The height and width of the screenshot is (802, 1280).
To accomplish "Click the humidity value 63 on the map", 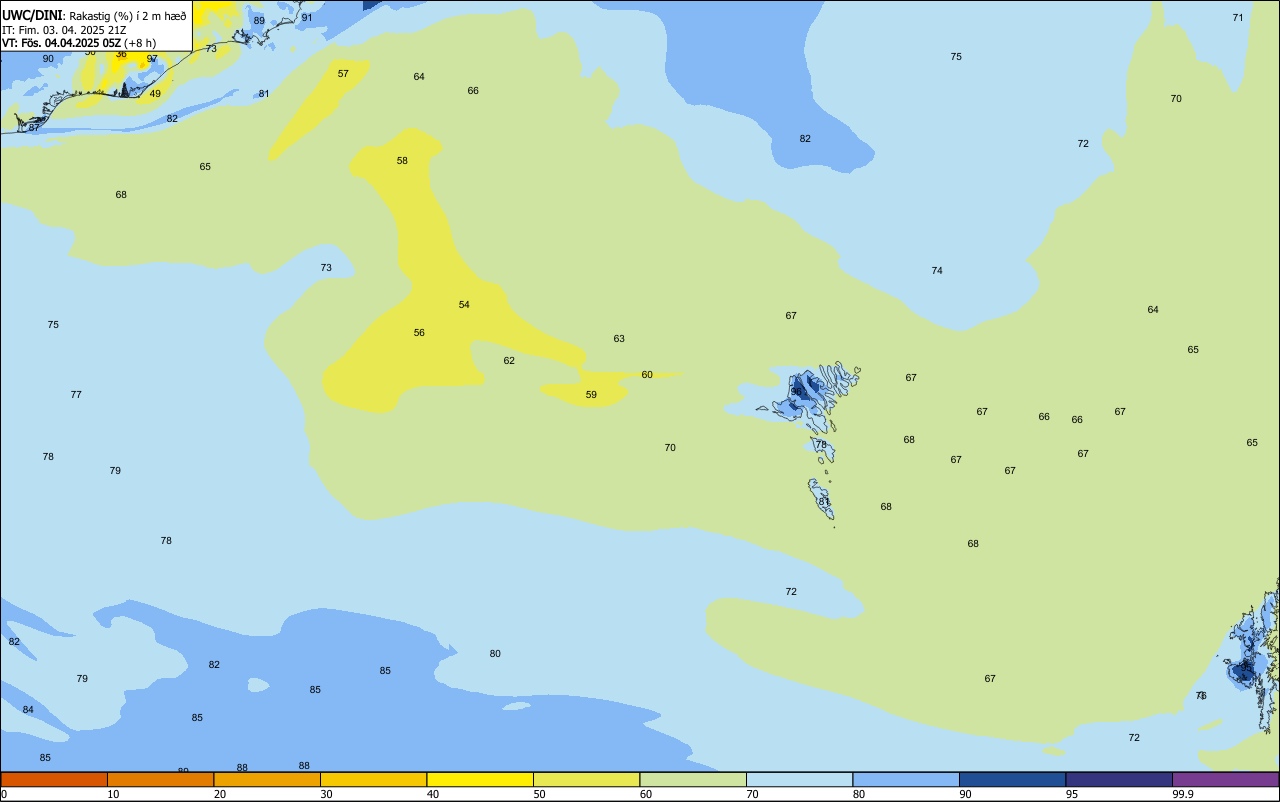I will [619, 339].
